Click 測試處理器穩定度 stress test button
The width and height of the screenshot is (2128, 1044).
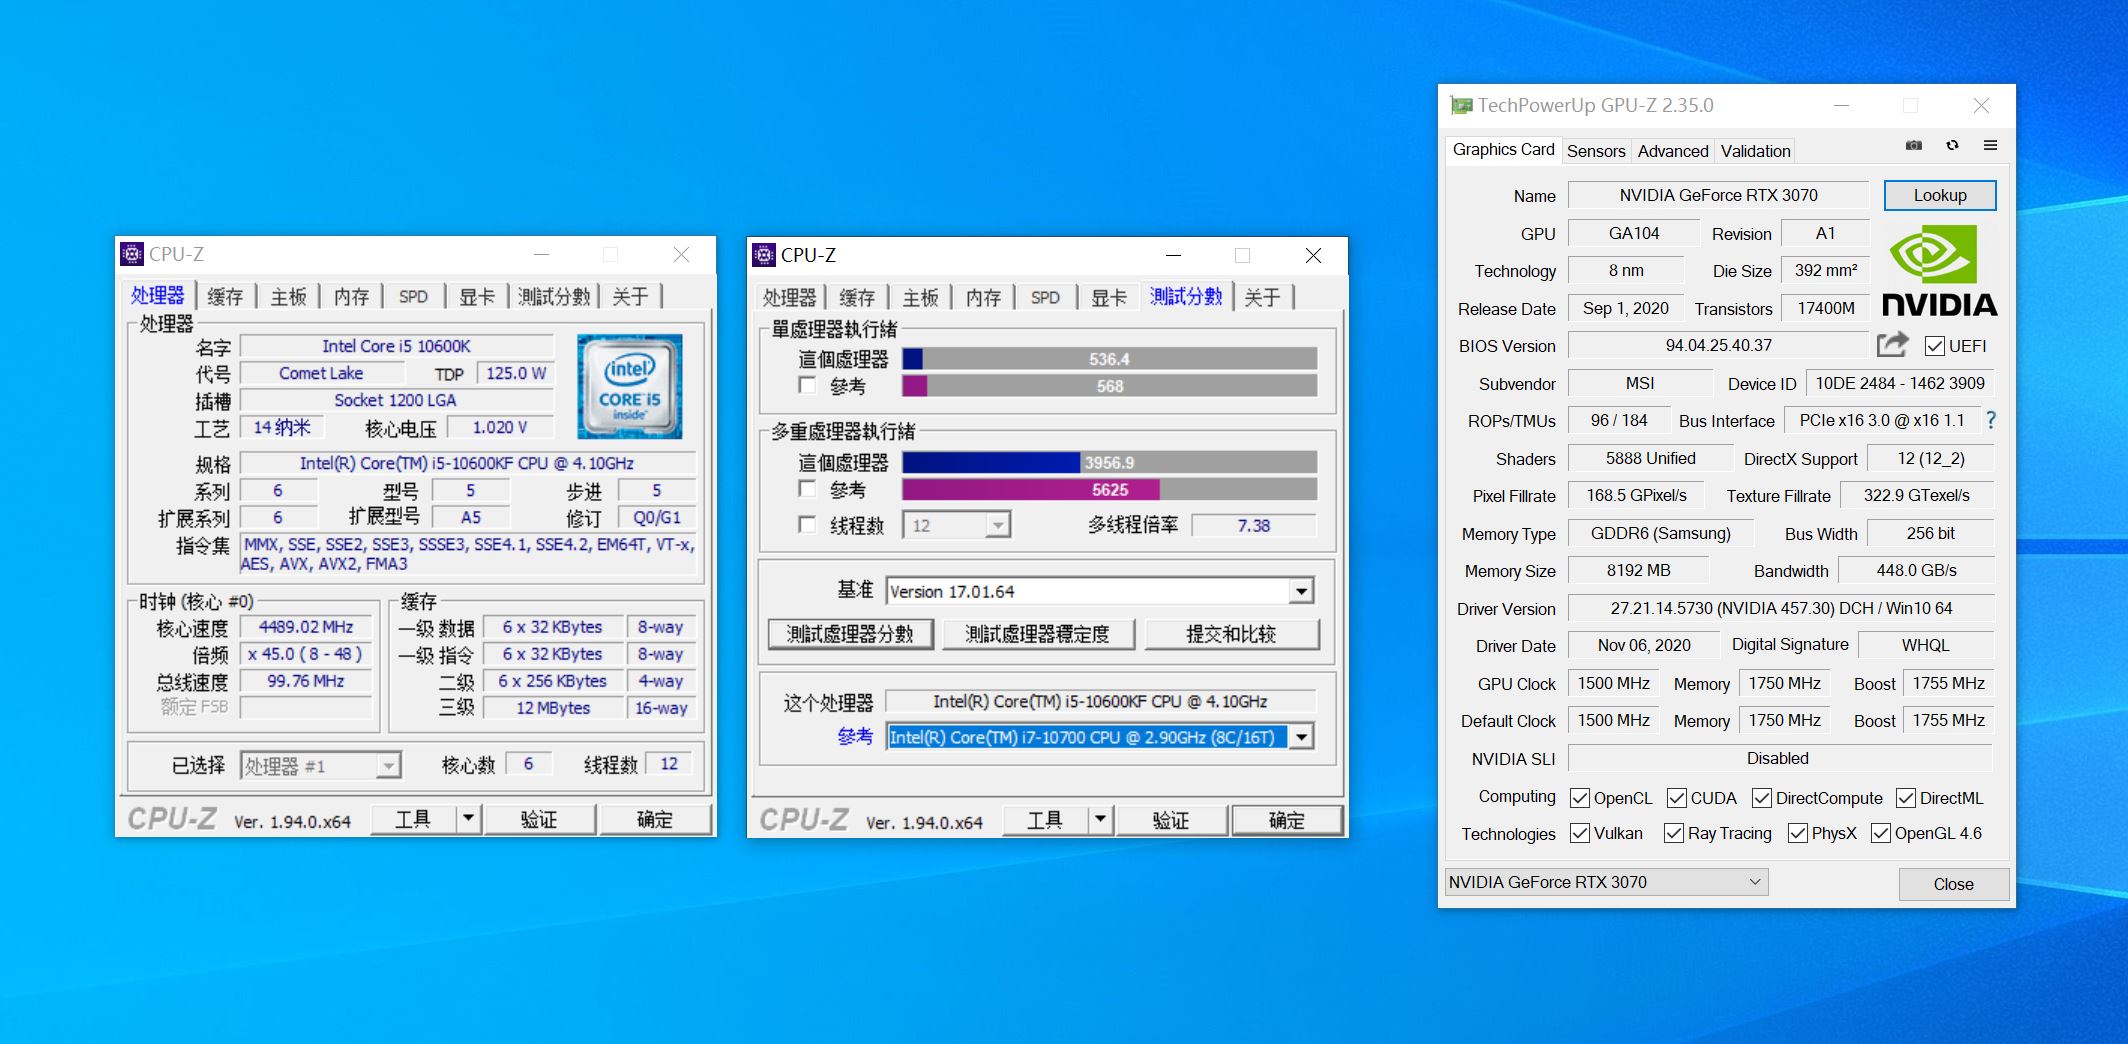tap(1037, 634)
